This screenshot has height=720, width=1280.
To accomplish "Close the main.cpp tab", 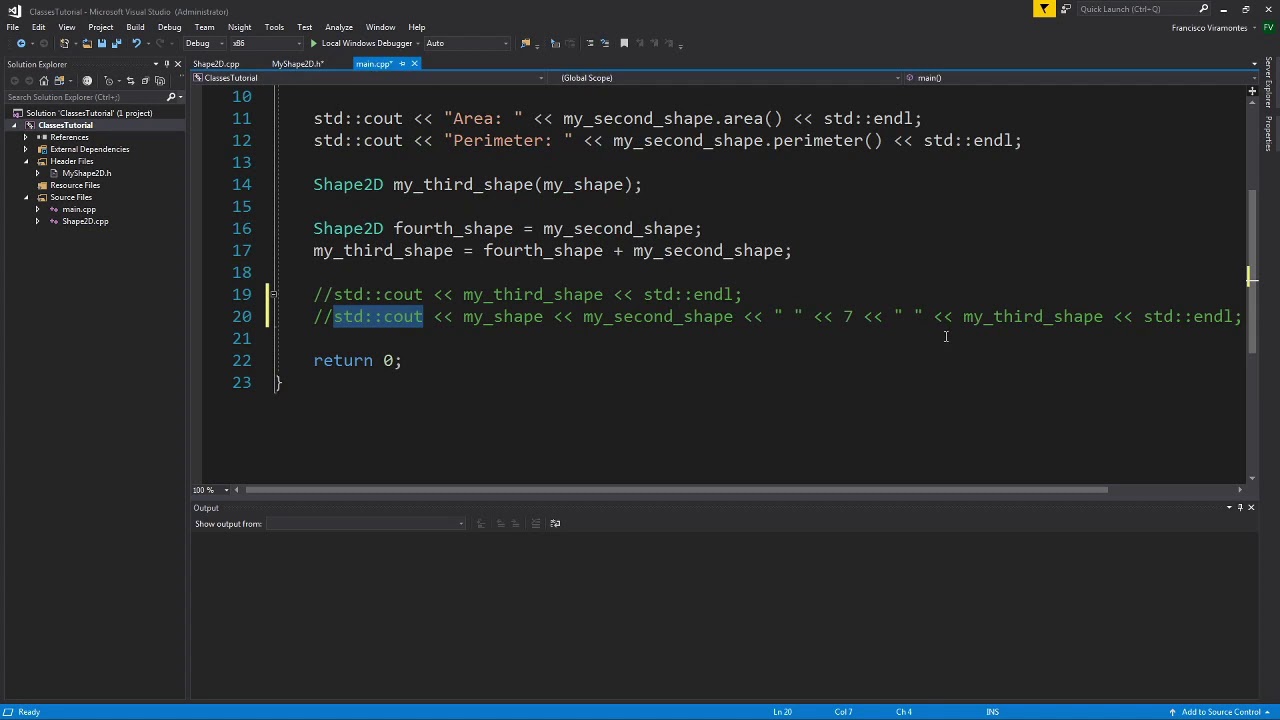I will coord(414,64).
